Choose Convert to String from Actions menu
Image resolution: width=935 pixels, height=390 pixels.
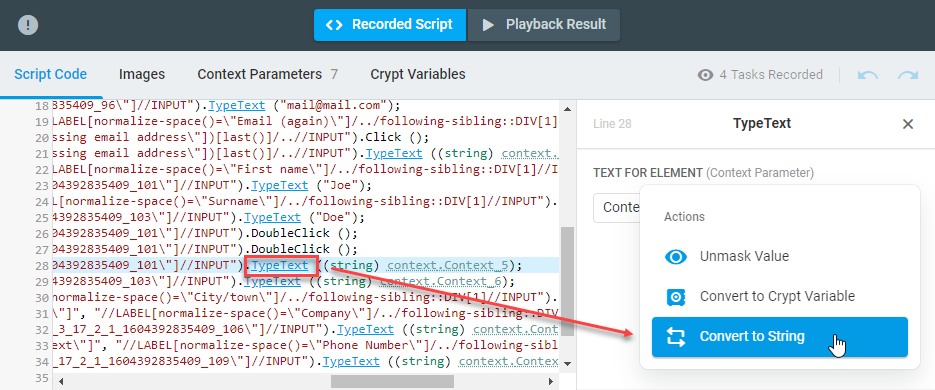click(x=779, y=337)
